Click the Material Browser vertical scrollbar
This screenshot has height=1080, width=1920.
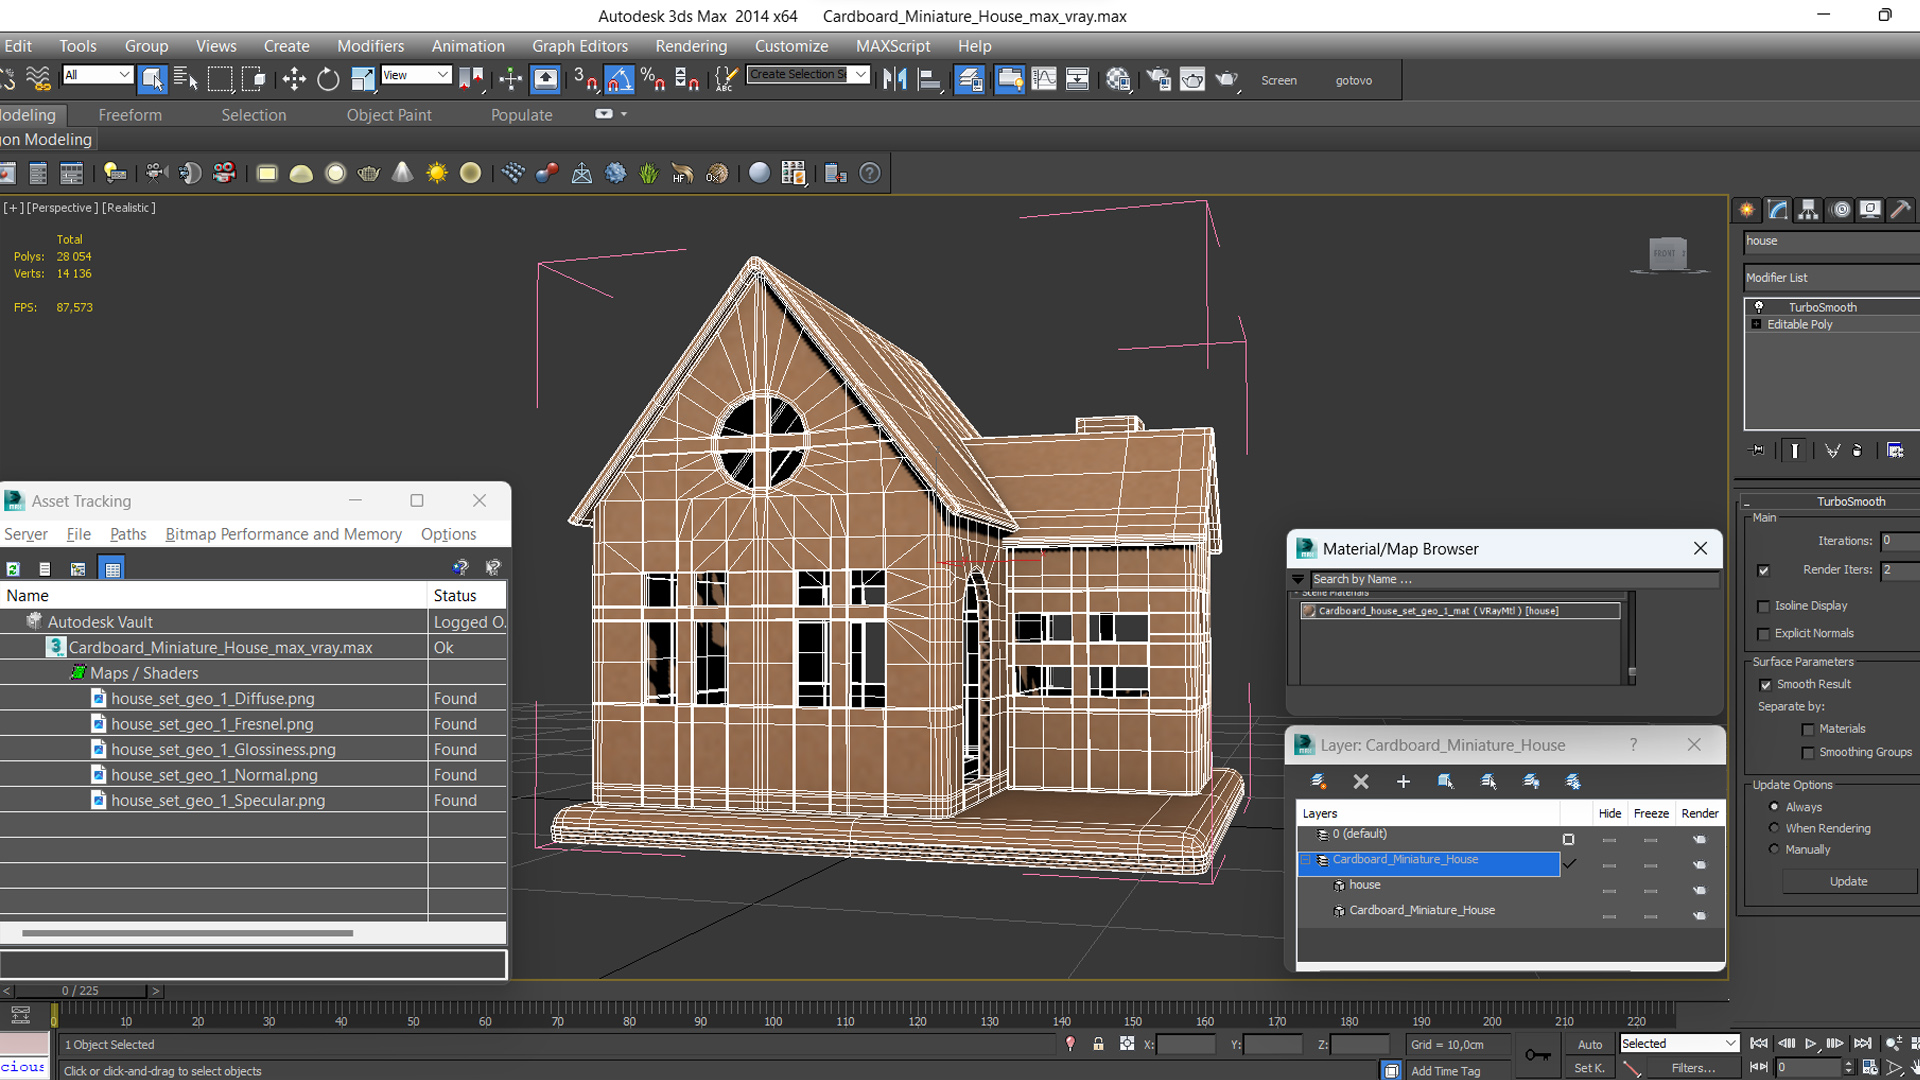point(1632,638)
